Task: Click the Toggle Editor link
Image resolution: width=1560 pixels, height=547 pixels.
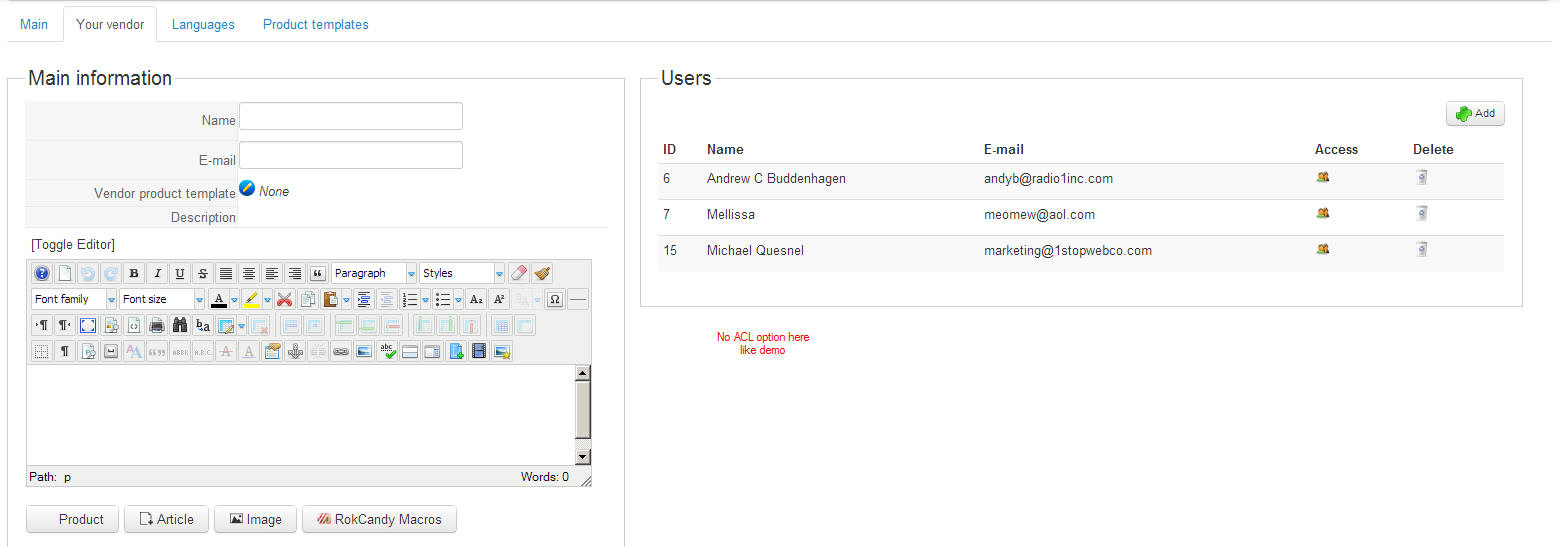Action: tap(73, 244)
